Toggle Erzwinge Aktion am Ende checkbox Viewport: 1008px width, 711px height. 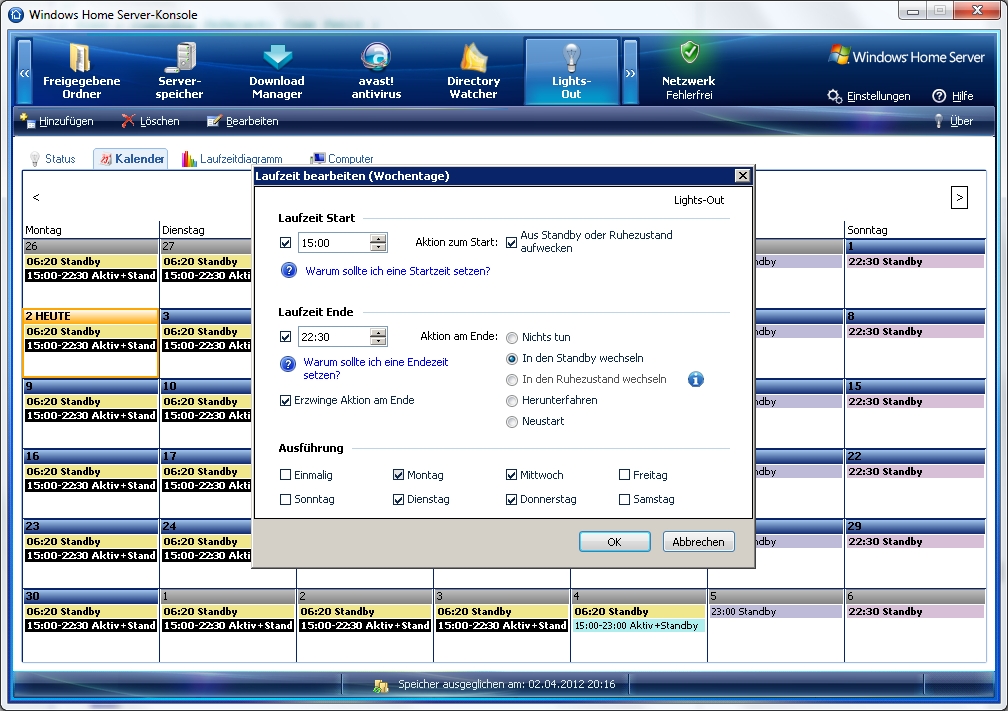point(285,400)
